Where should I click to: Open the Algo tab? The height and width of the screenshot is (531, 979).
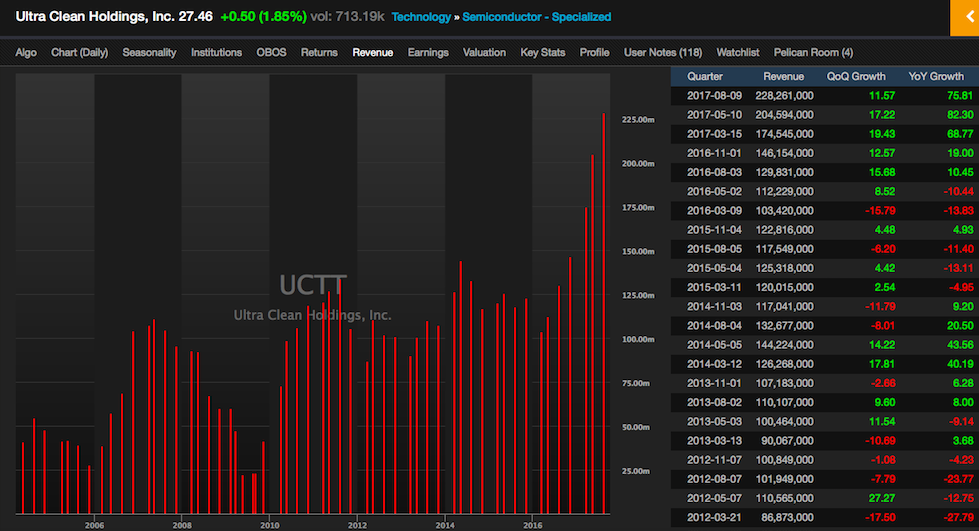click(x=26, y=52)
